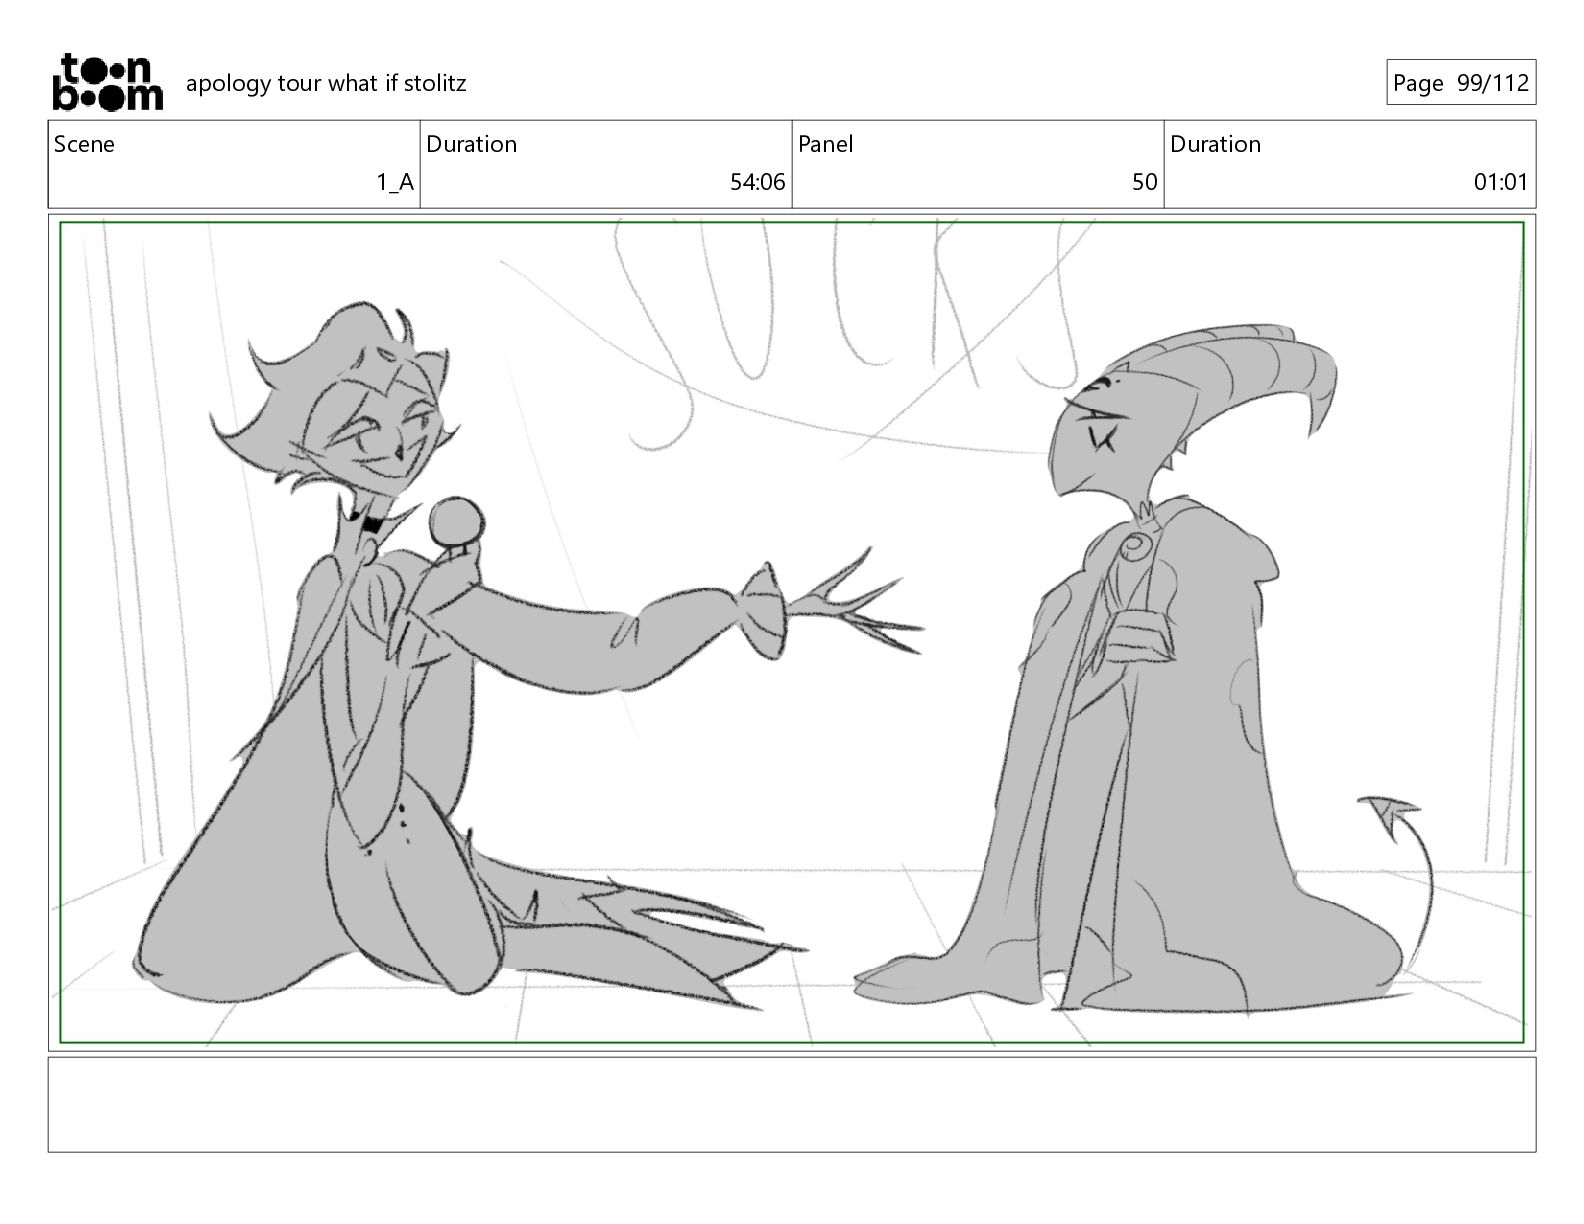Screen dimensions: 1584x1224
Task: Click the panel number '50'
Action: point(1144,182)
